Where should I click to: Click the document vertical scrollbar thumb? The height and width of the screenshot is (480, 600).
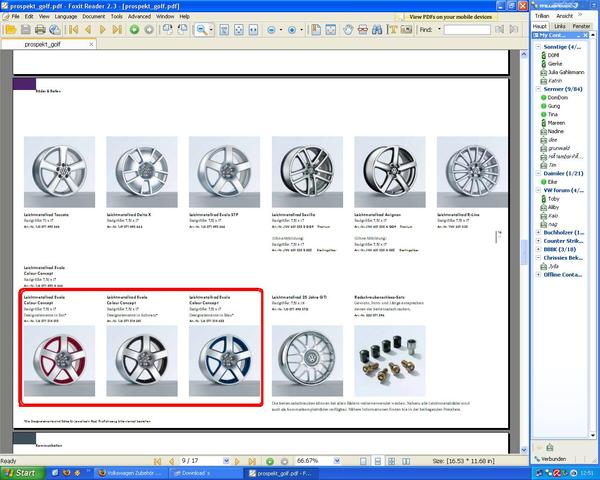524,252
